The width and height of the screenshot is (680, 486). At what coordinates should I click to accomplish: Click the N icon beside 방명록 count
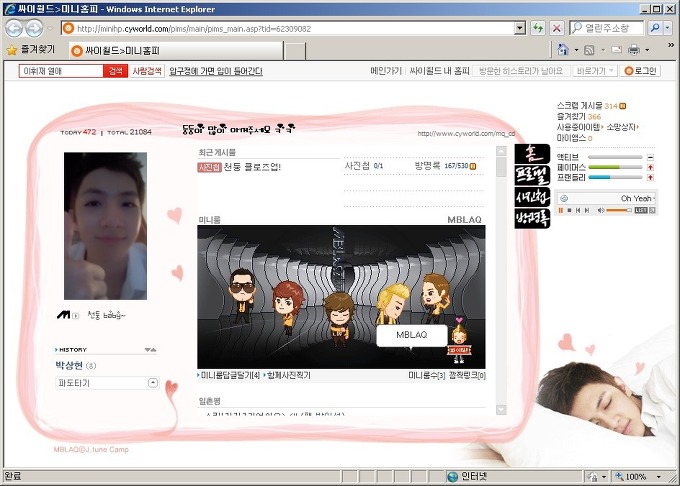[473, 166]
